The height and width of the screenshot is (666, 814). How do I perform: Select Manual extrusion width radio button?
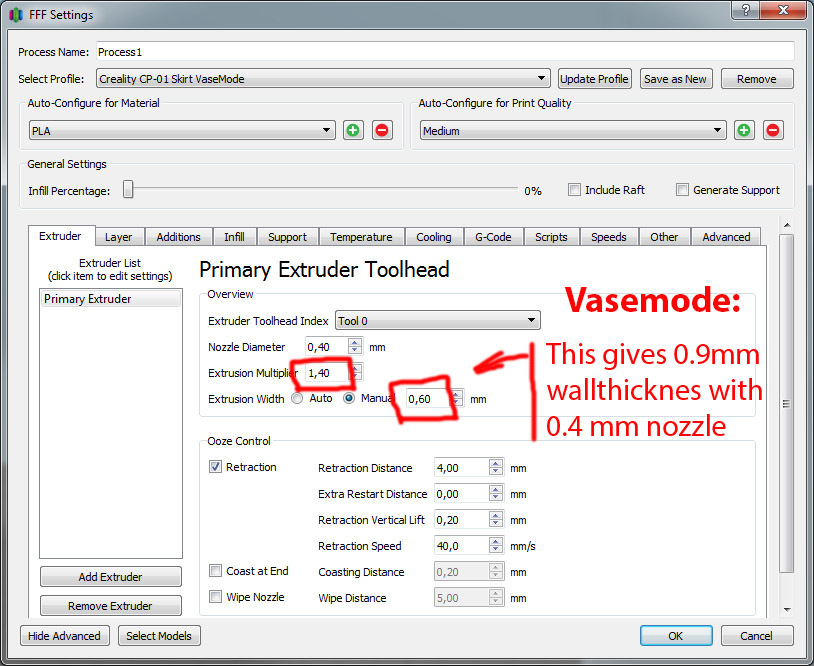pos(349,399)
